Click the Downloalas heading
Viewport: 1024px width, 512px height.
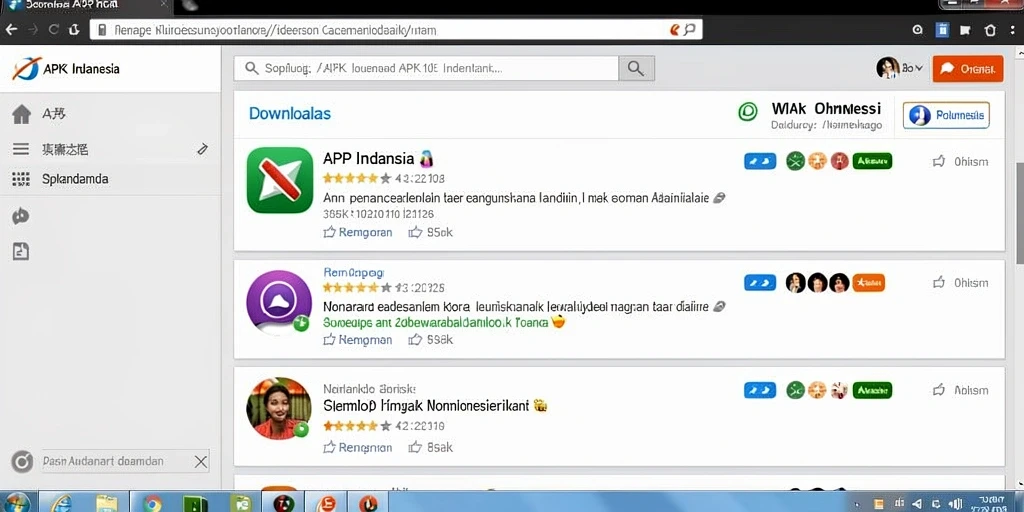pos(290,114)
